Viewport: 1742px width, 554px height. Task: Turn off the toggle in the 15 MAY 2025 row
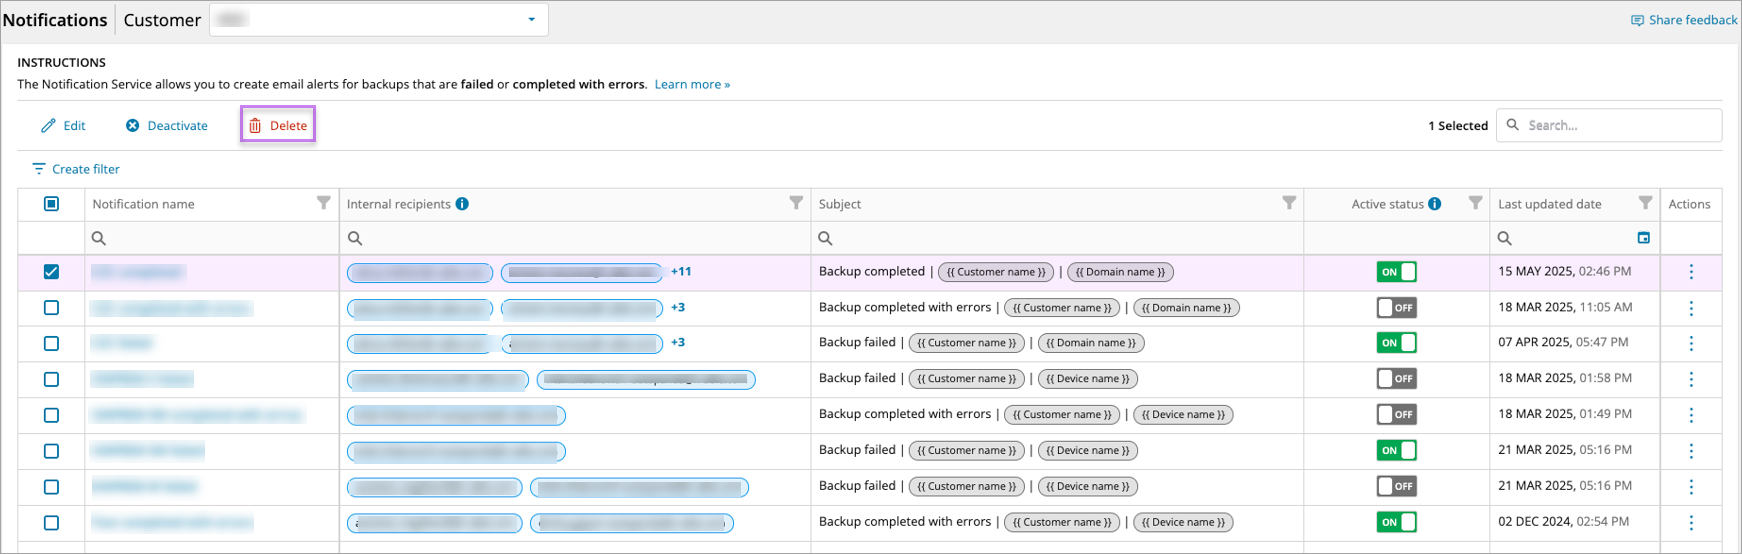[x=1397, y=272]
